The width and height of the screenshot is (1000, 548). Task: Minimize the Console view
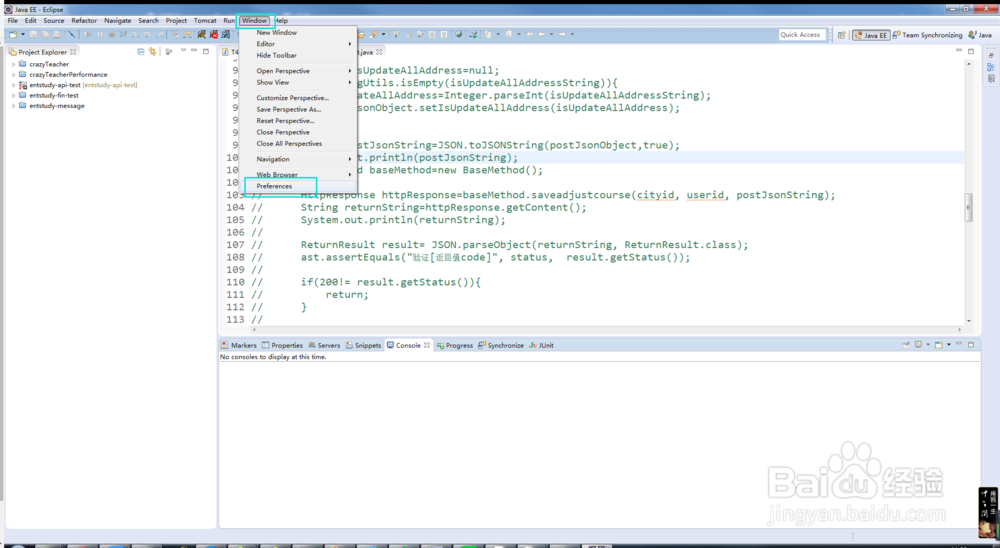tap(959, 343)
